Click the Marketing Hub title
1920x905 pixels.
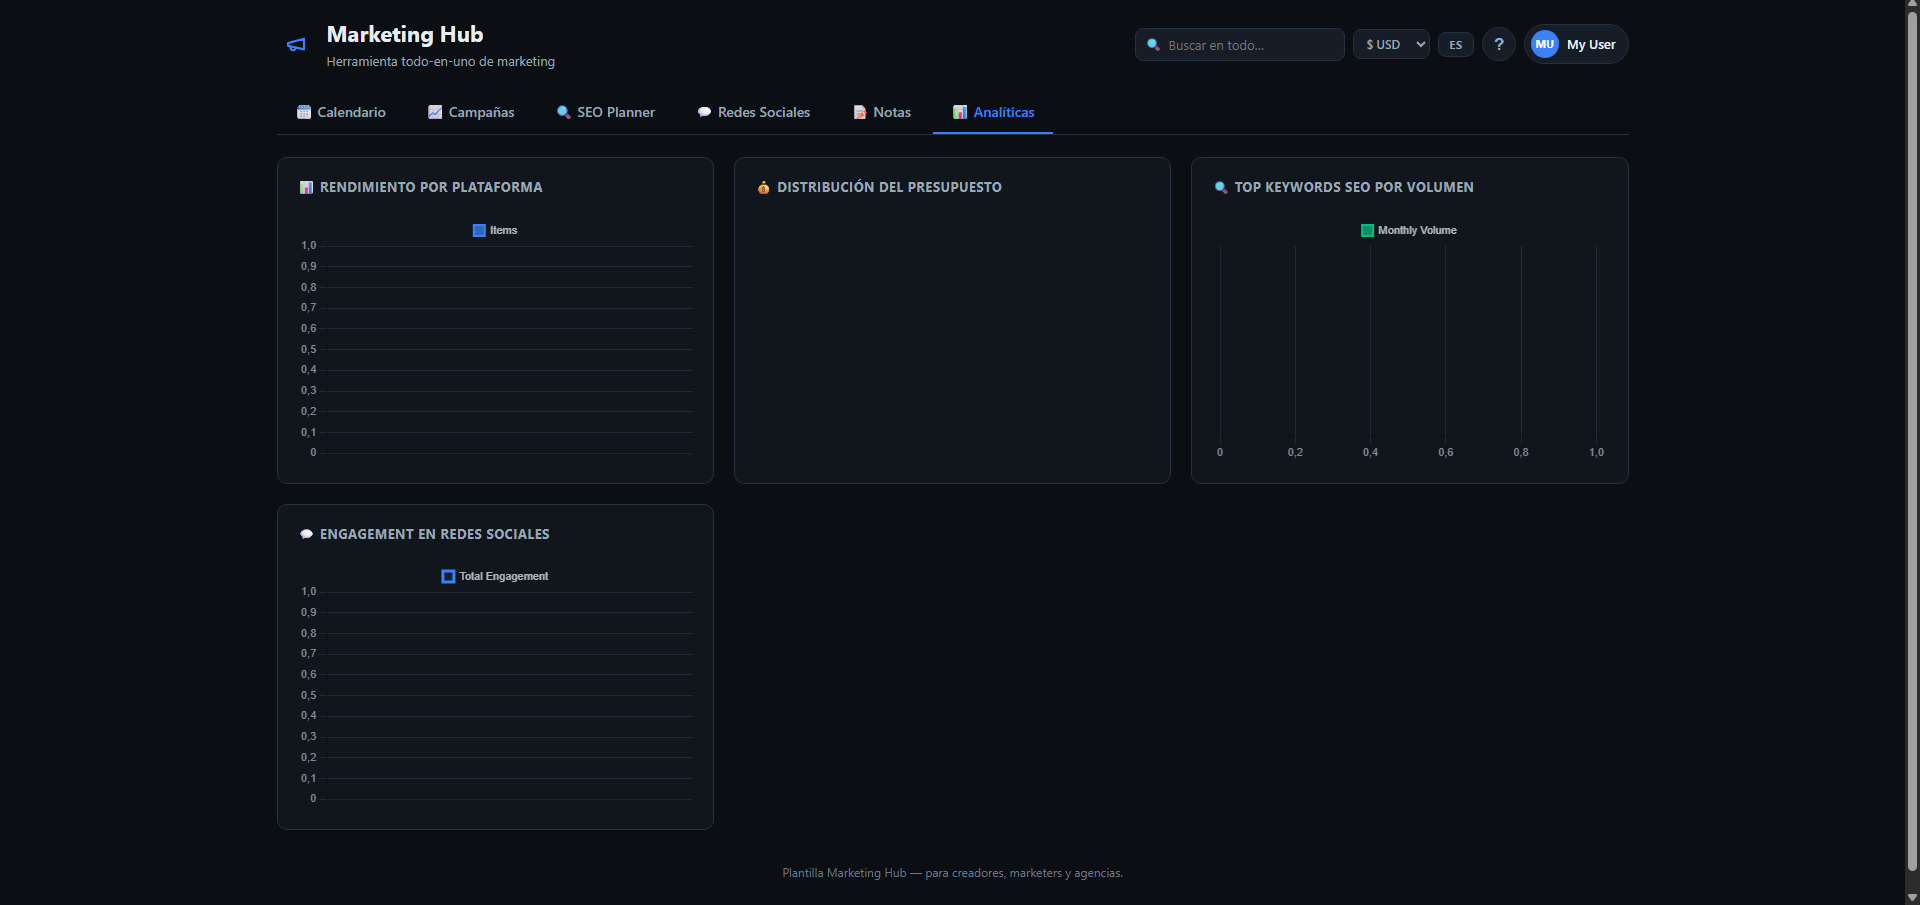click(x=405, y=34)
